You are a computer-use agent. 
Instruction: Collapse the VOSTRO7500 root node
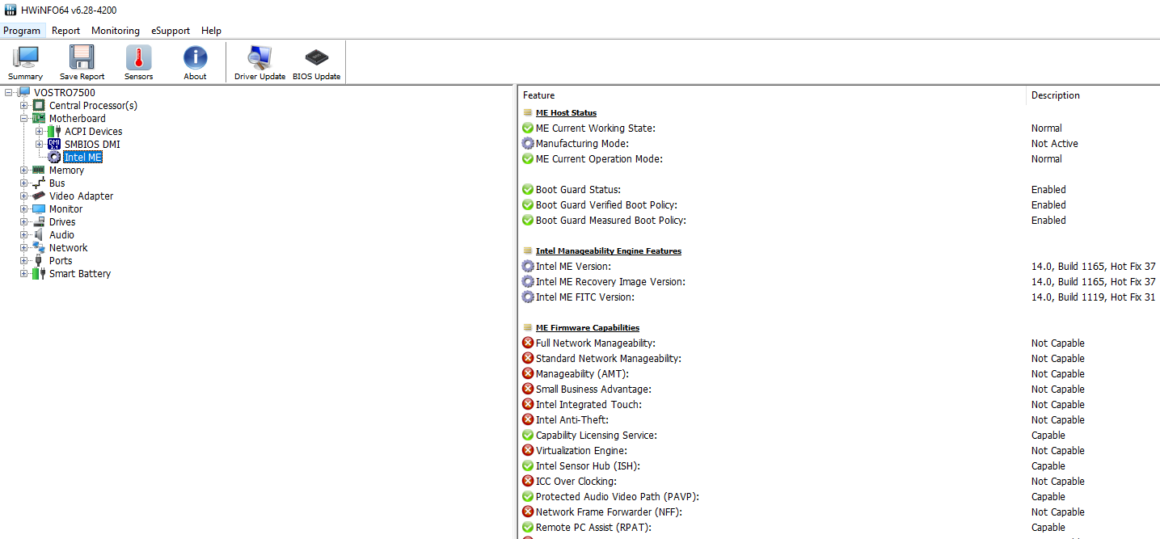click(9, 92)
